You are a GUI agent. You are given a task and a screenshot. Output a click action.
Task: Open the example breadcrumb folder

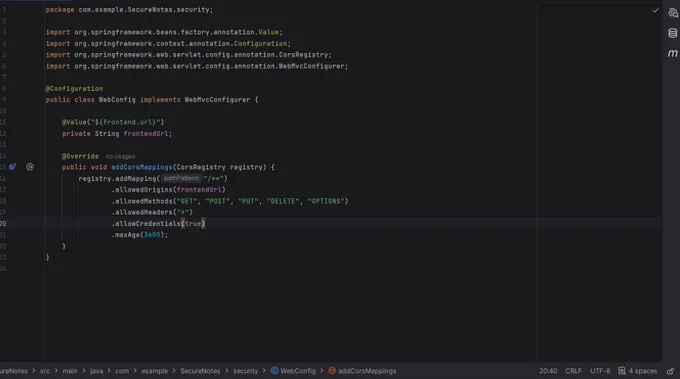click(154, 371)
